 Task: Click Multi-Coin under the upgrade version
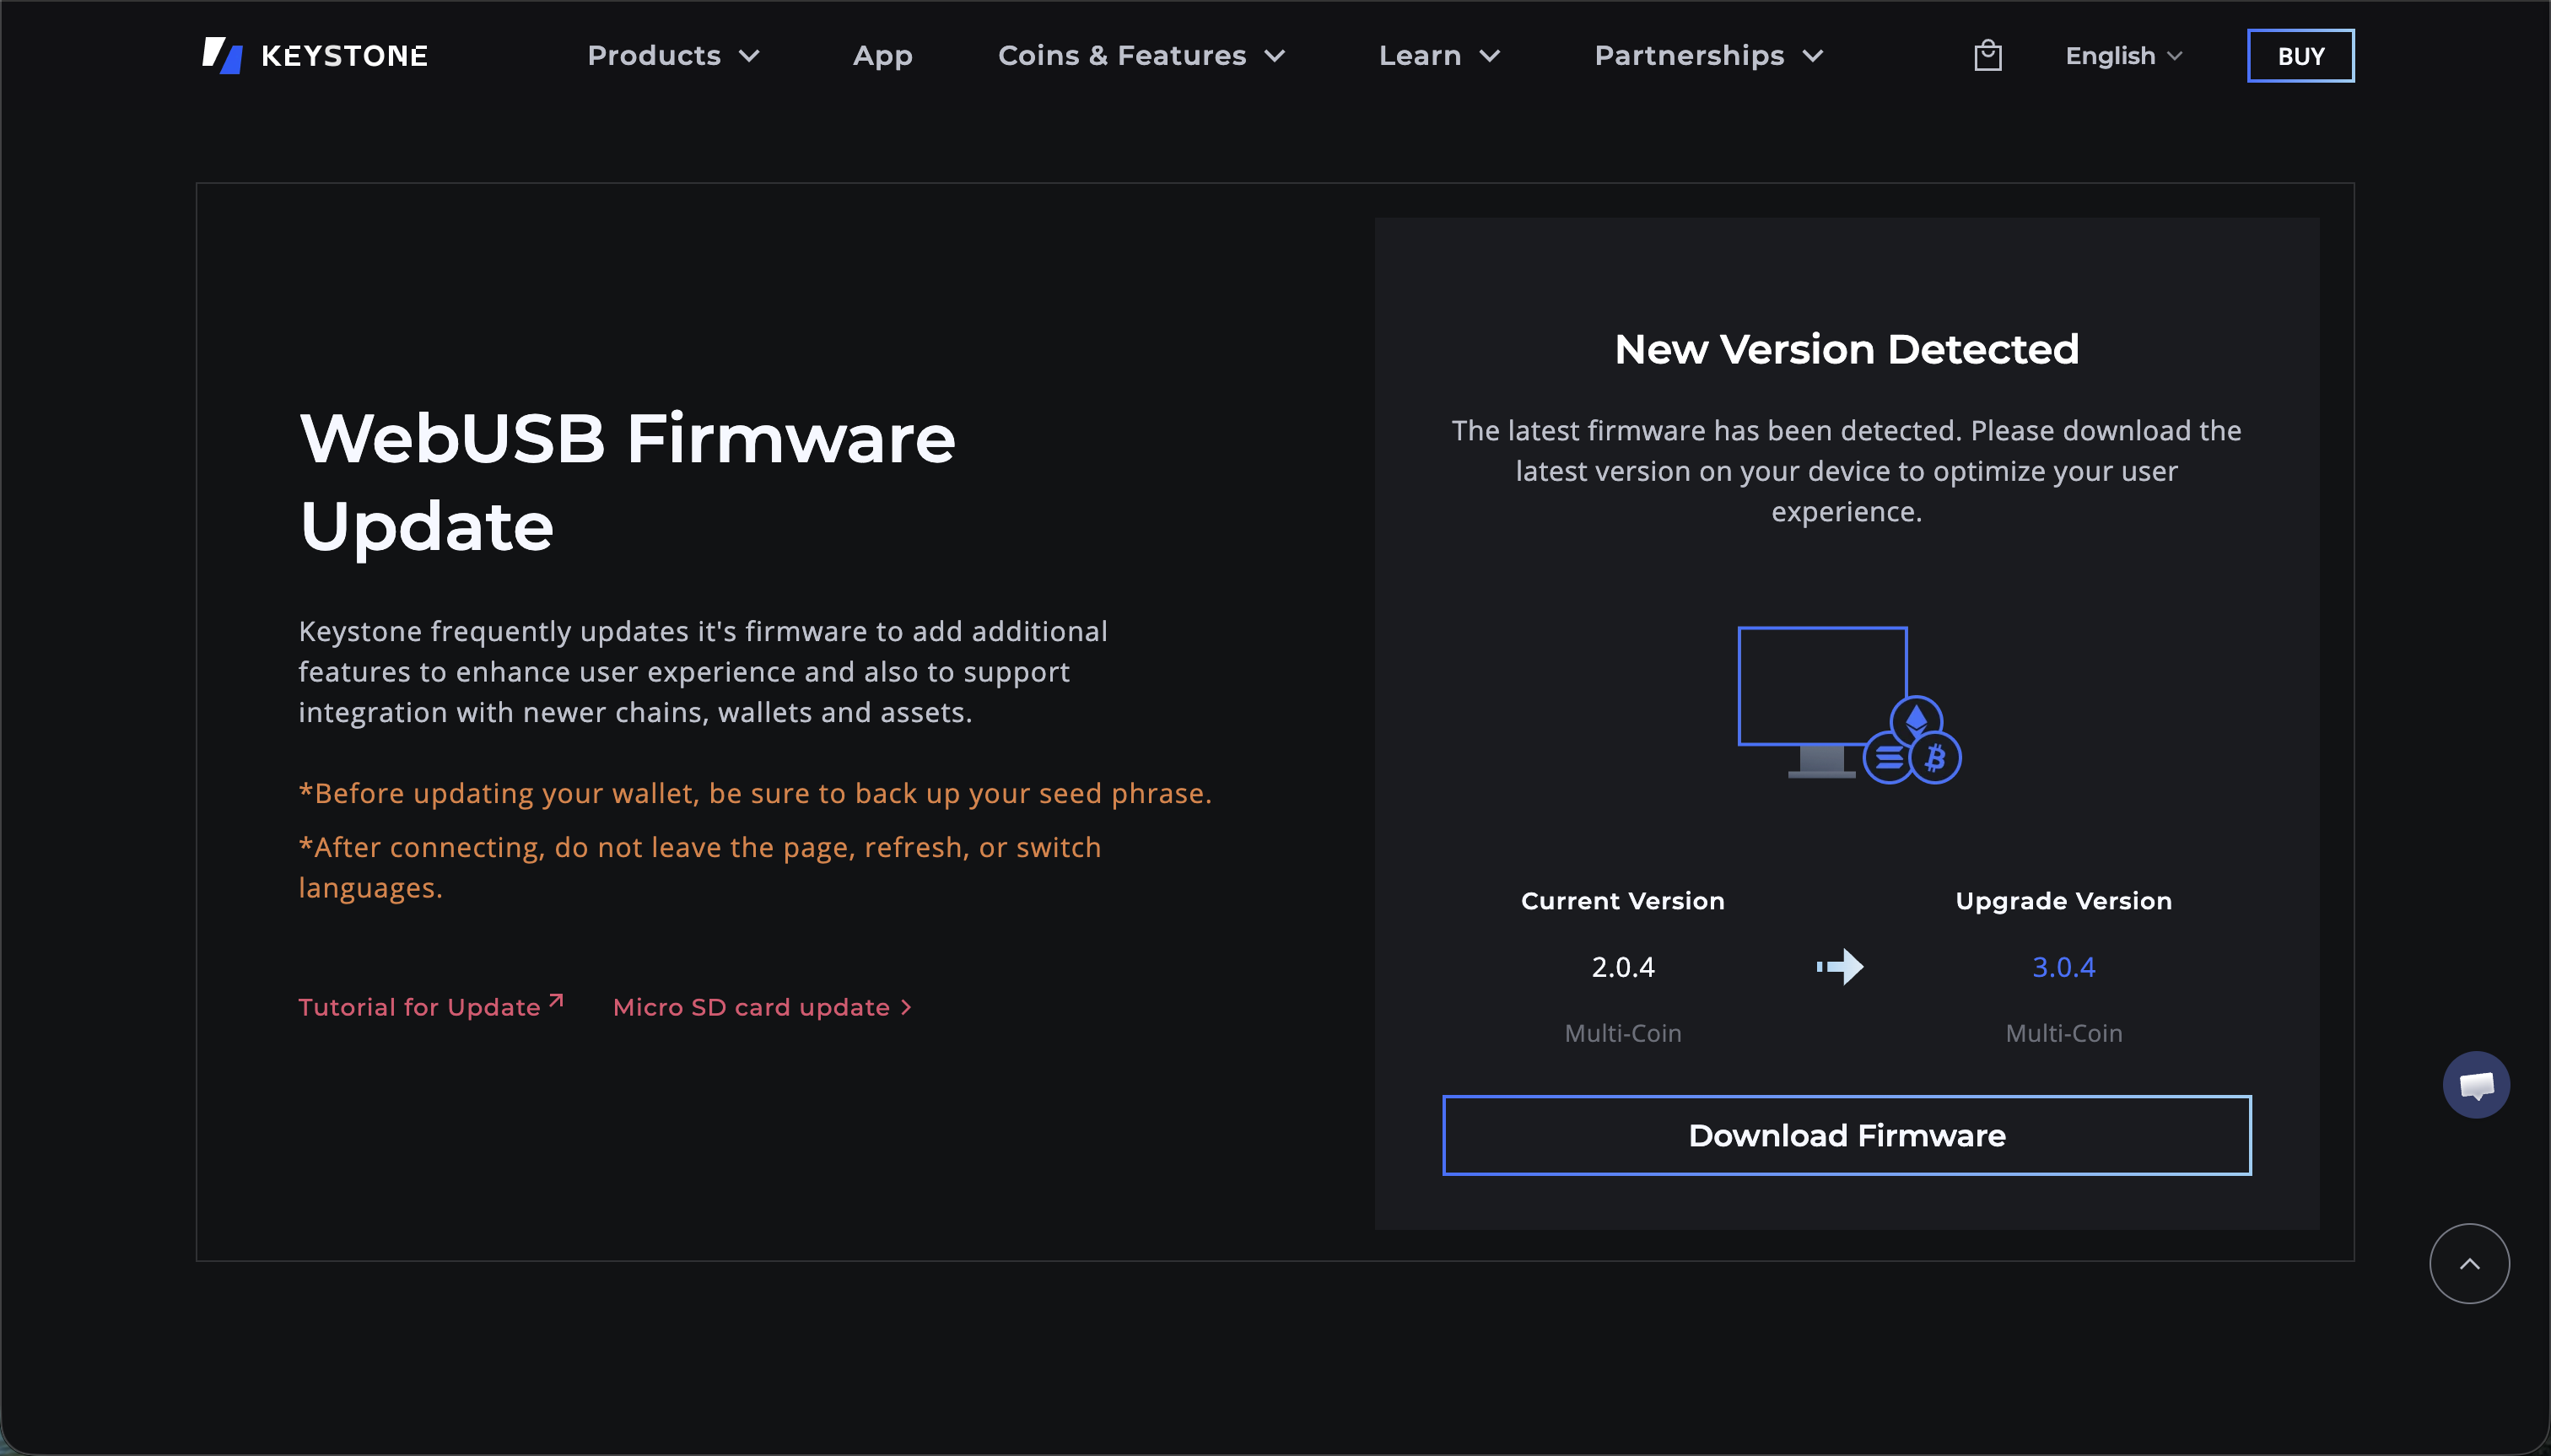(2063, 1033)
